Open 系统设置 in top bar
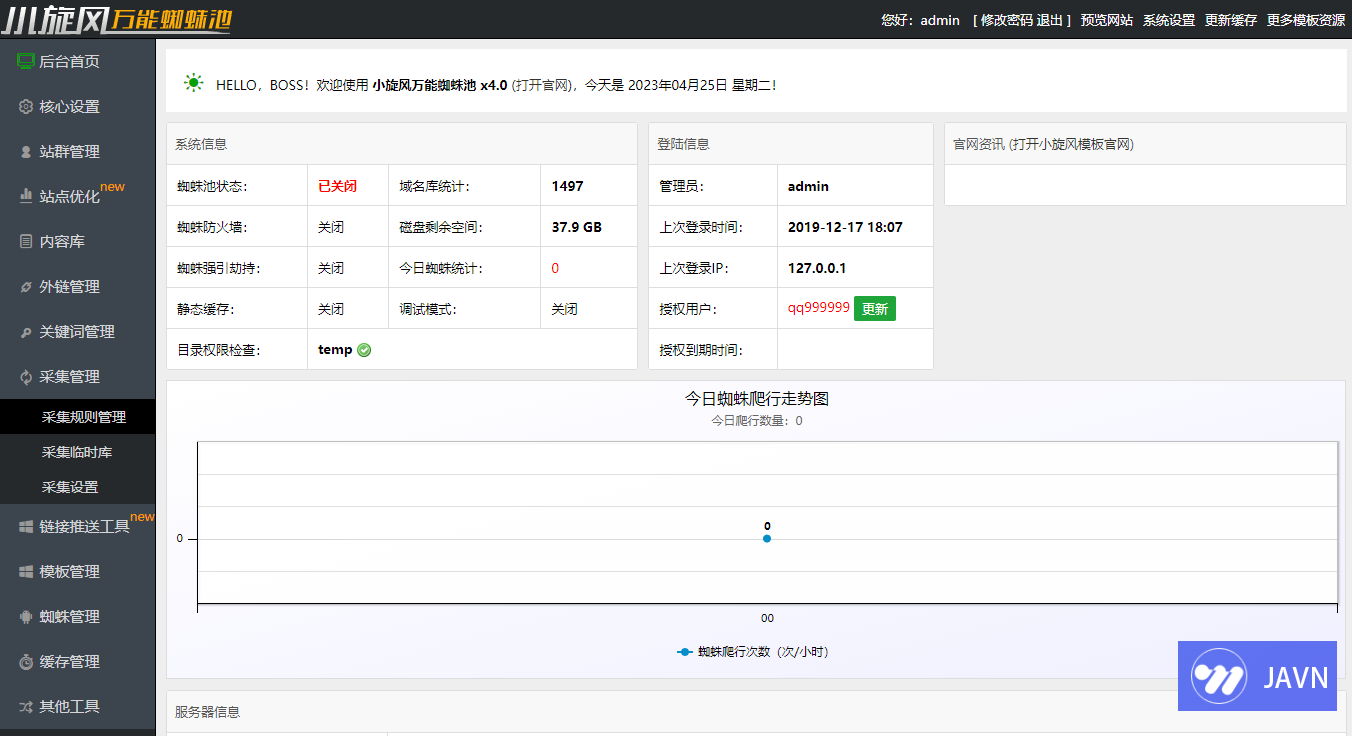Image resolution: width=1352 pixels, height=736 pixels. [1169, 20]
